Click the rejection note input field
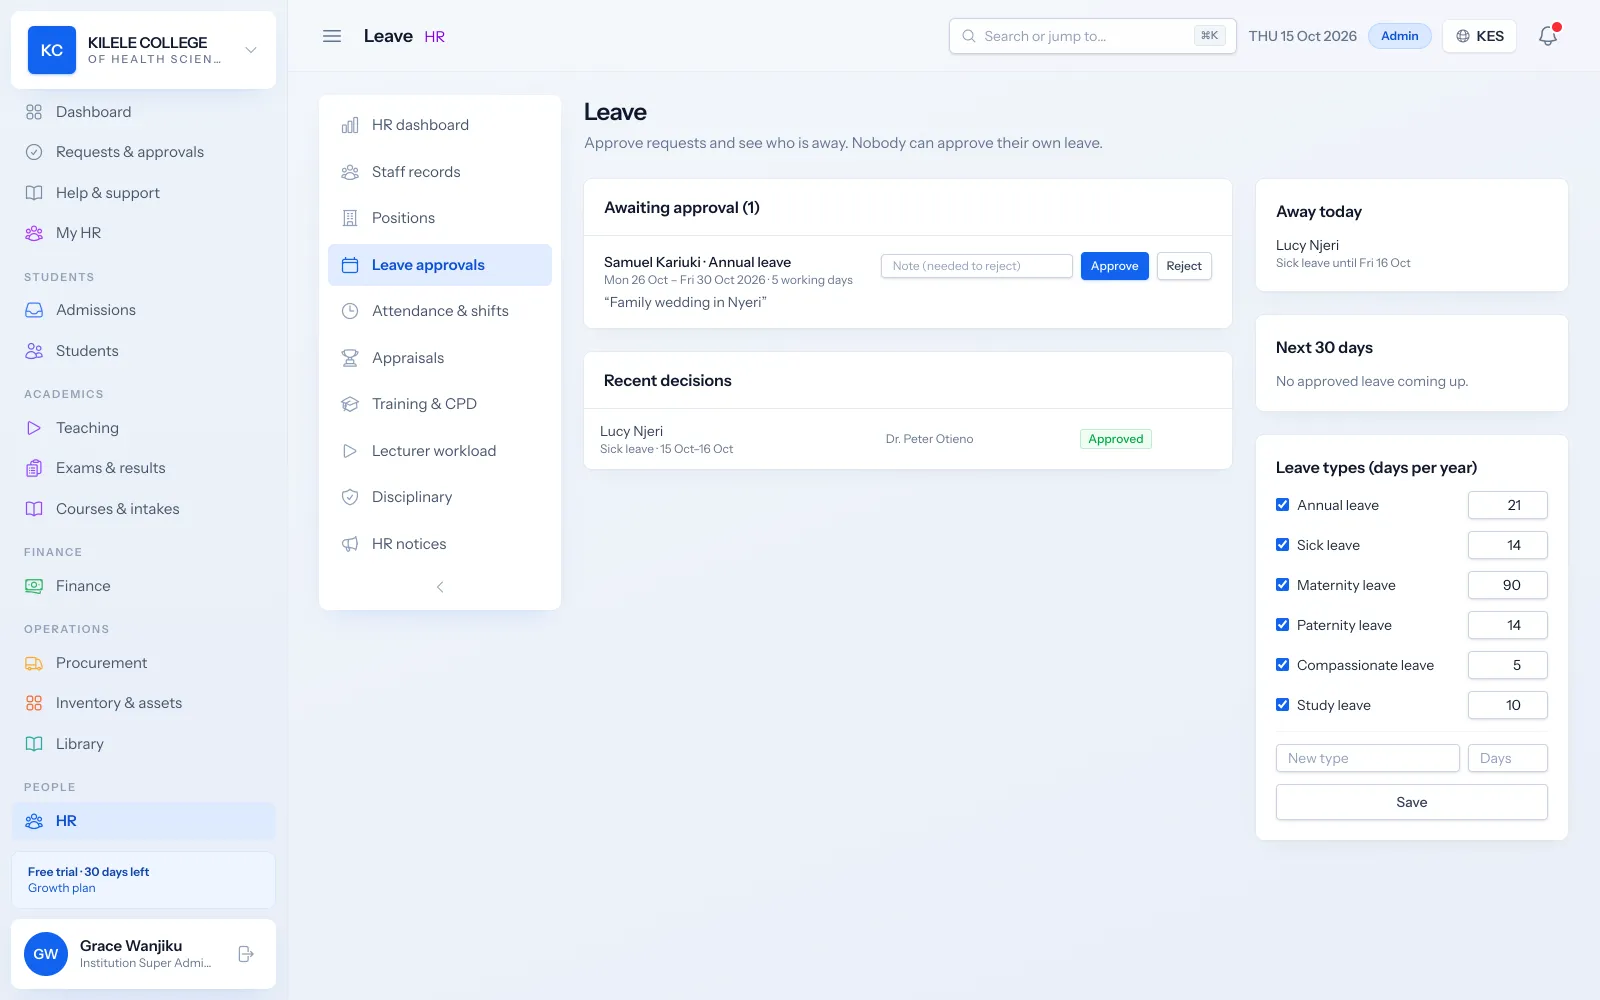The height and width of the screenshot is (1000, 1600). (976, 266)
